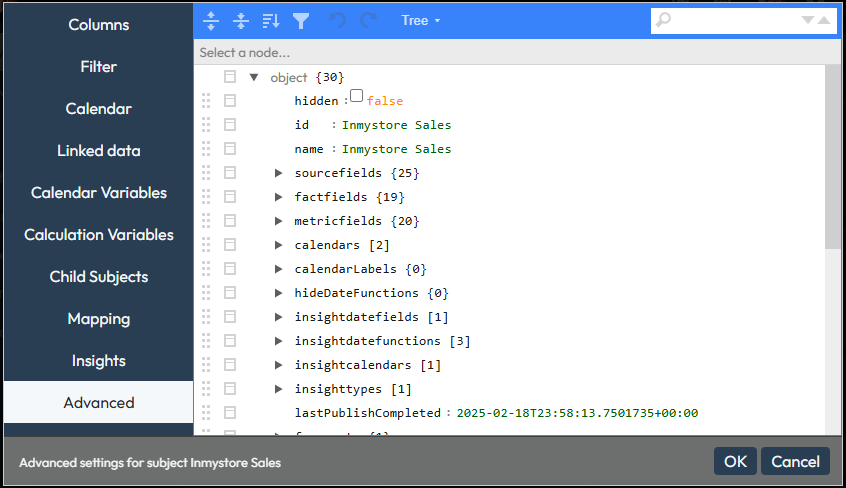Open action menu for hideDateFunctions row
Screen dimensions: 846x488
coord(230,293)
